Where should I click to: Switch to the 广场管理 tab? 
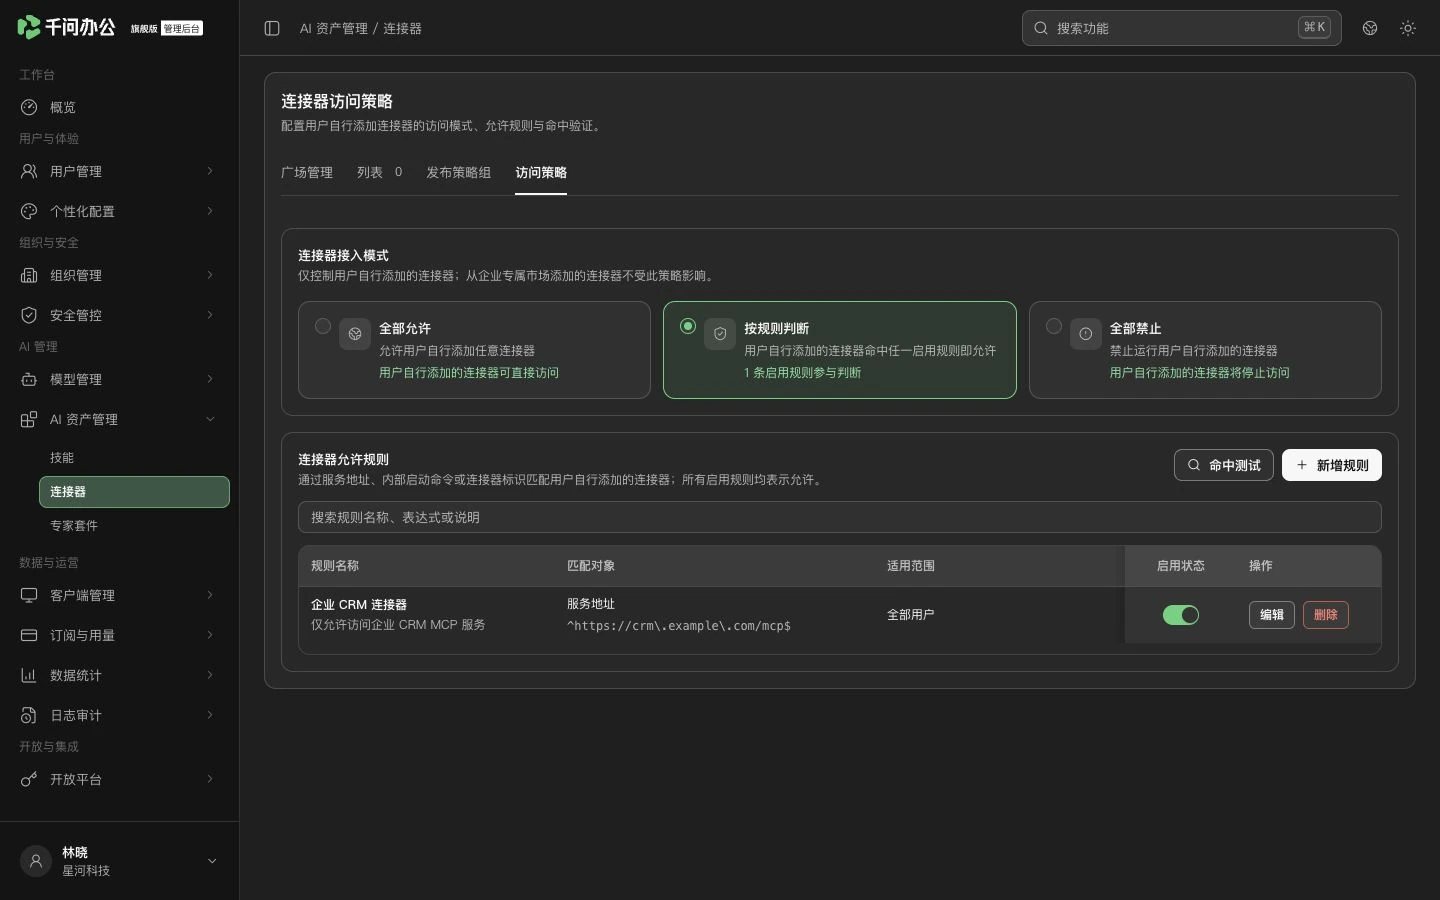(x=307, y=172)
